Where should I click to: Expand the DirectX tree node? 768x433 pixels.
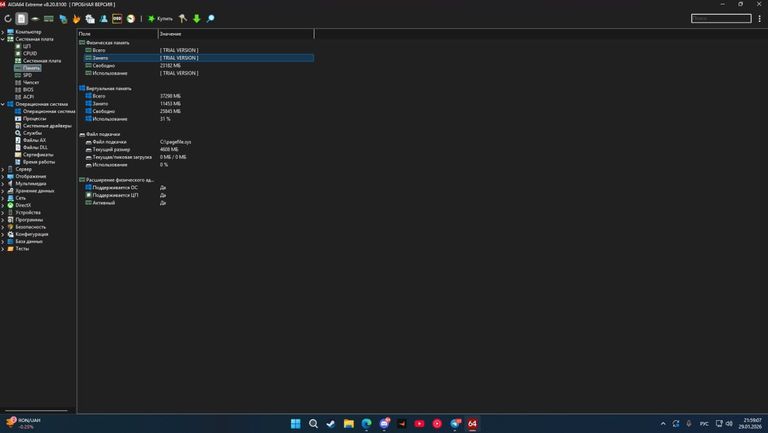coord(3,205)
